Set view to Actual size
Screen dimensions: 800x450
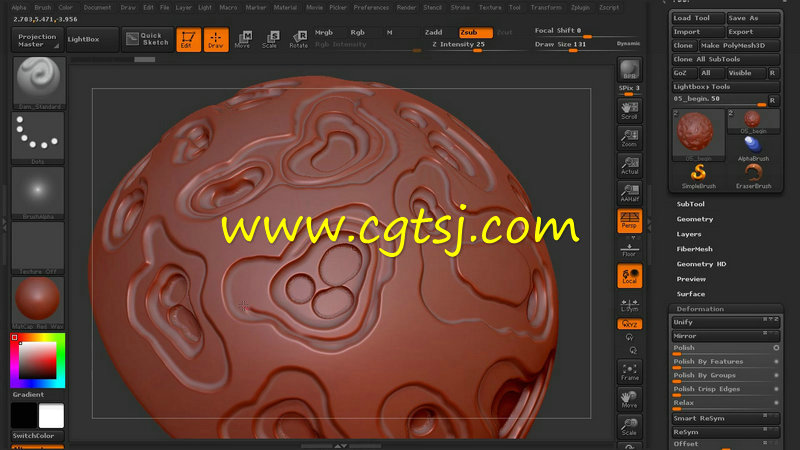(630, 166)
